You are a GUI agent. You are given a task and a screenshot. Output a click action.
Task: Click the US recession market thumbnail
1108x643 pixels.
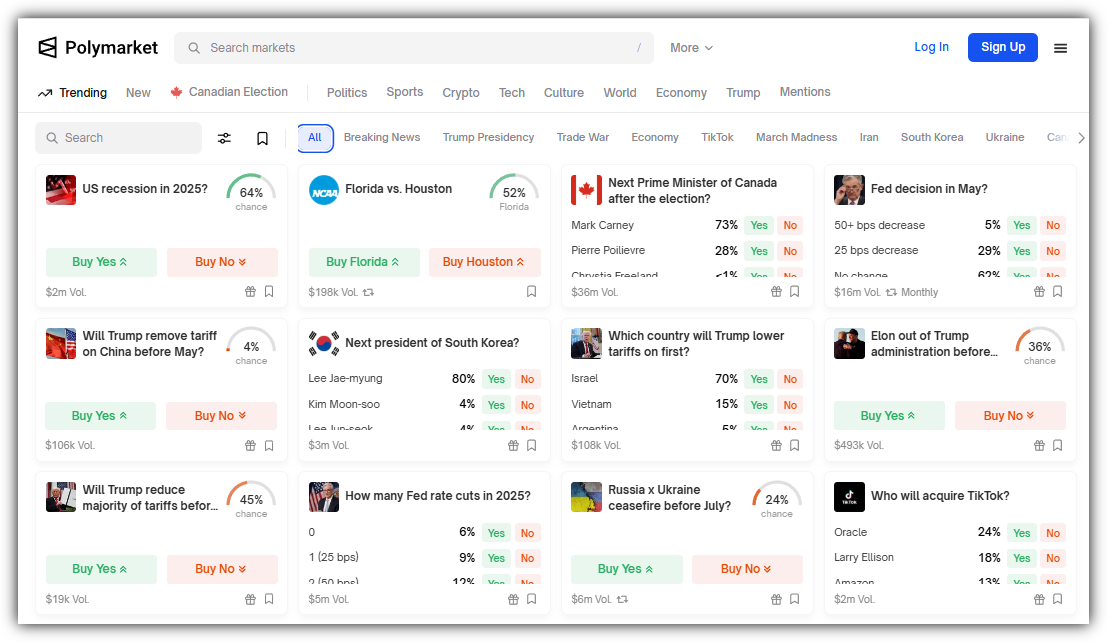[61, 190]
